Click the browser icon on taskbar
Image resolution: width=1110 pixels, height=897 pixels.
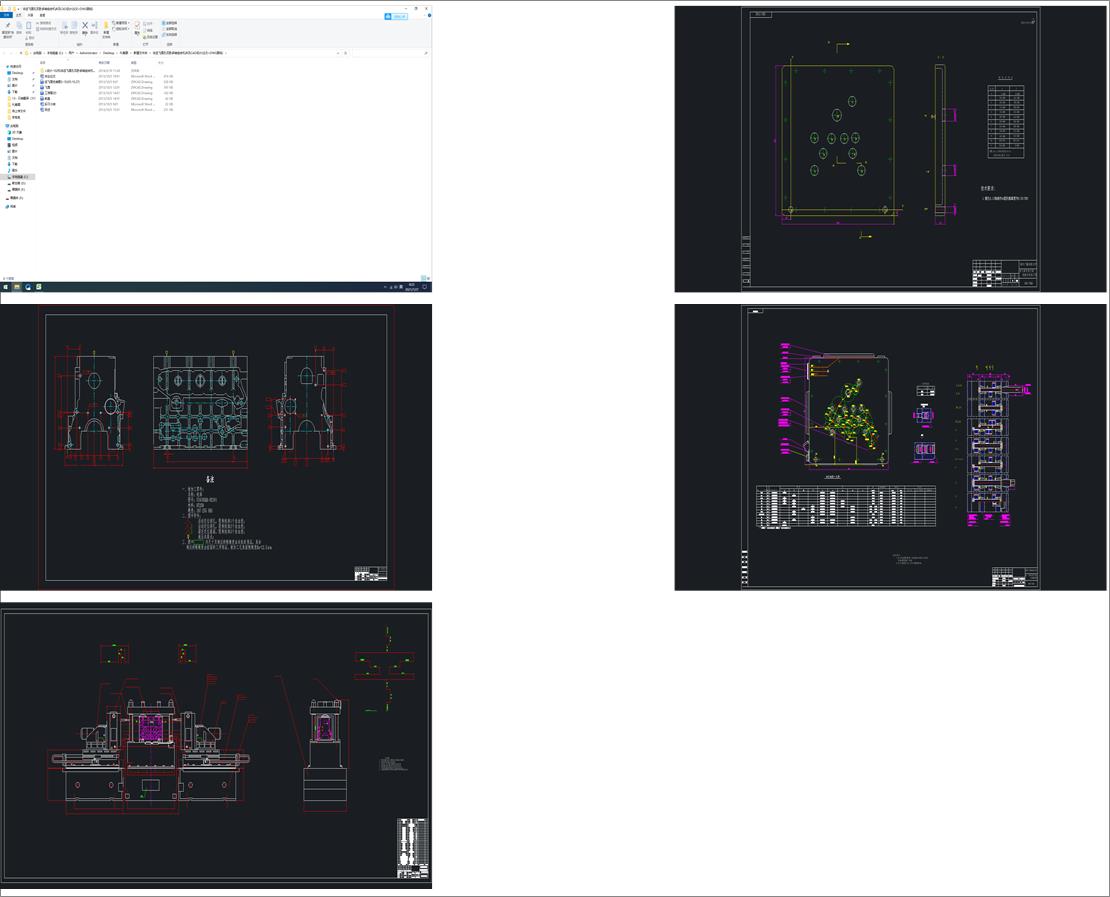click(x=28, y=287)
